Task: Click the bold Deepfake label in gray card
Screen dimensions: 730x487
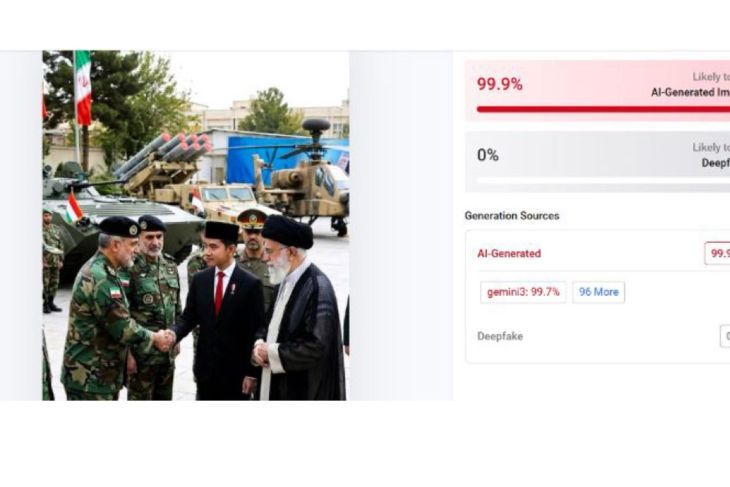Action: [x=716, y=163]
